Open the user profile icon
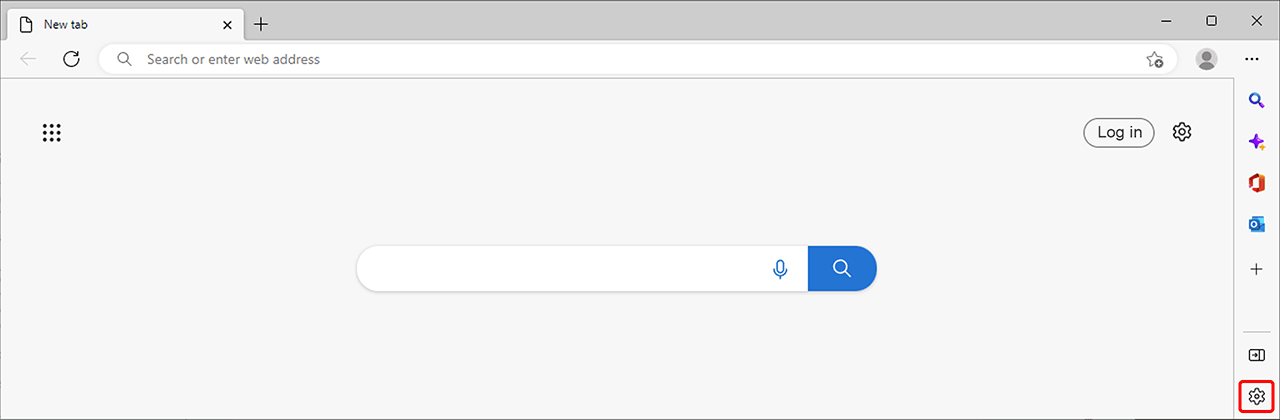 pyautogui.click(x=1207, y=60)
